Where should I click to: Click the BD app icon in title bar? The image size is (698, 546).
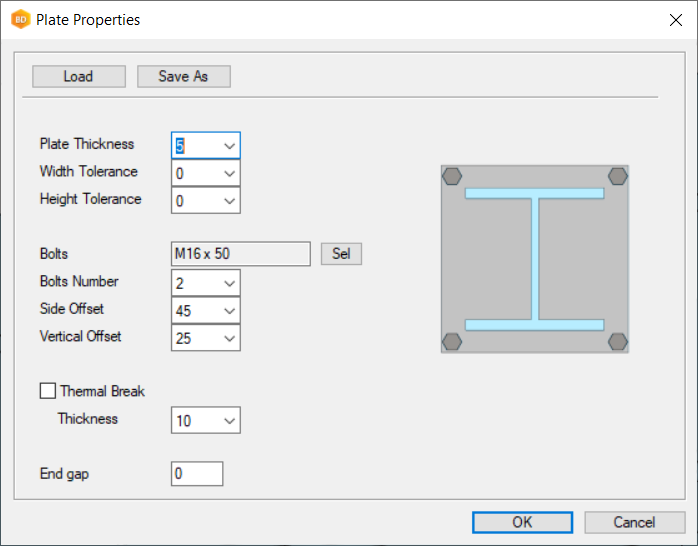20,19
